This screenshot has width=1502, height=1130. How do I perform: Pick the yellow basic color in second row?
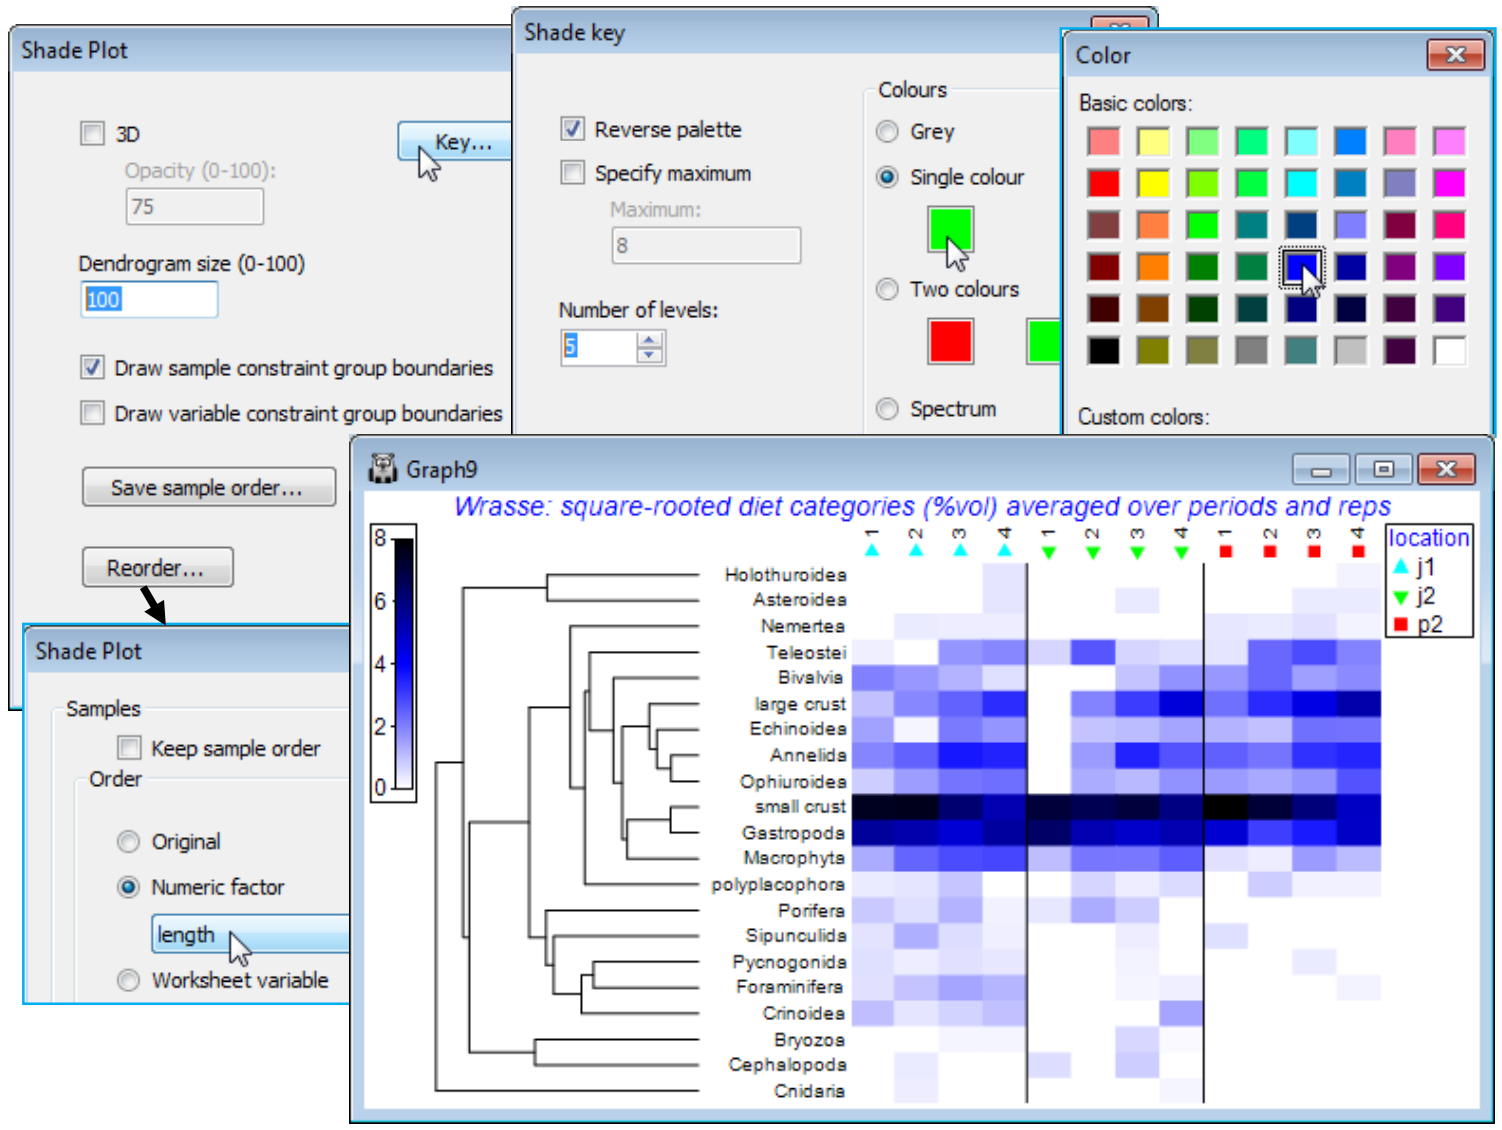point(1153,183)
